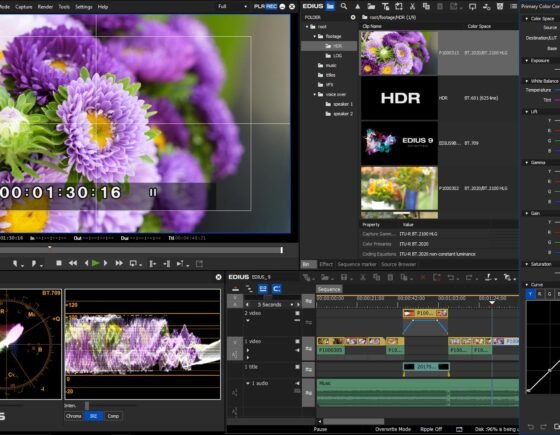
Task: Select the HDR title clip thumbnail
Action: tap(399, 98)
